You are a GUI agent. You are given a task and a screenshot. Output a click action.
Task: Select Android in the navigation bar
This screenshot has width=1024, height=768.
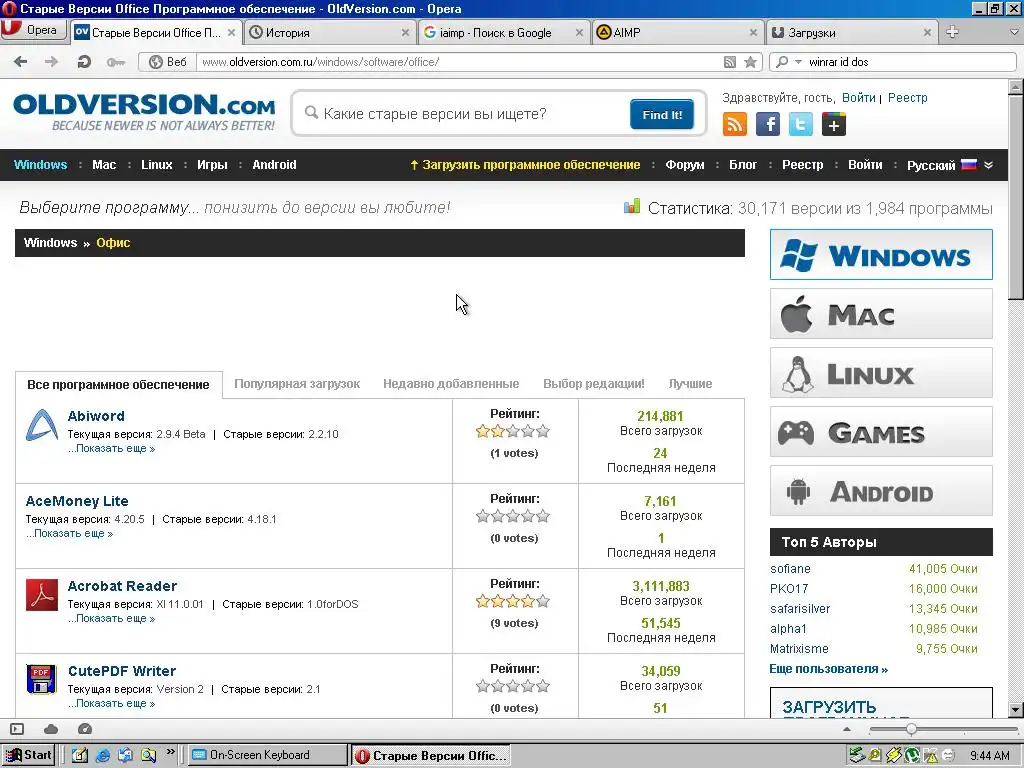(274, 165)
